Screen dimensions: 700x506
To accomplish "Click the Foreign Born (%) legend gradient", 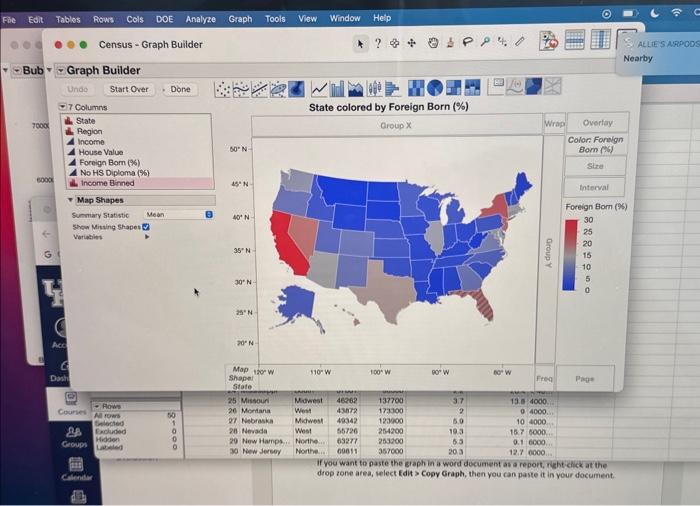I will pyautogui.click(x=570, y=255).
